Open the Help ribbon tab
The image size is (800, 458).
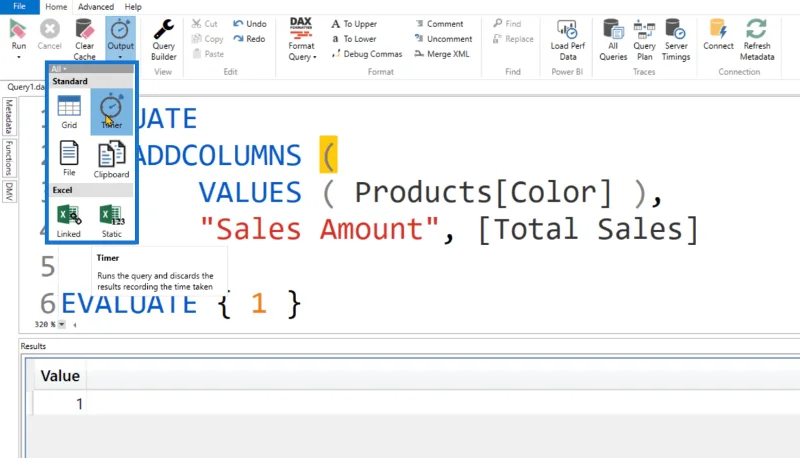(133, 7)
